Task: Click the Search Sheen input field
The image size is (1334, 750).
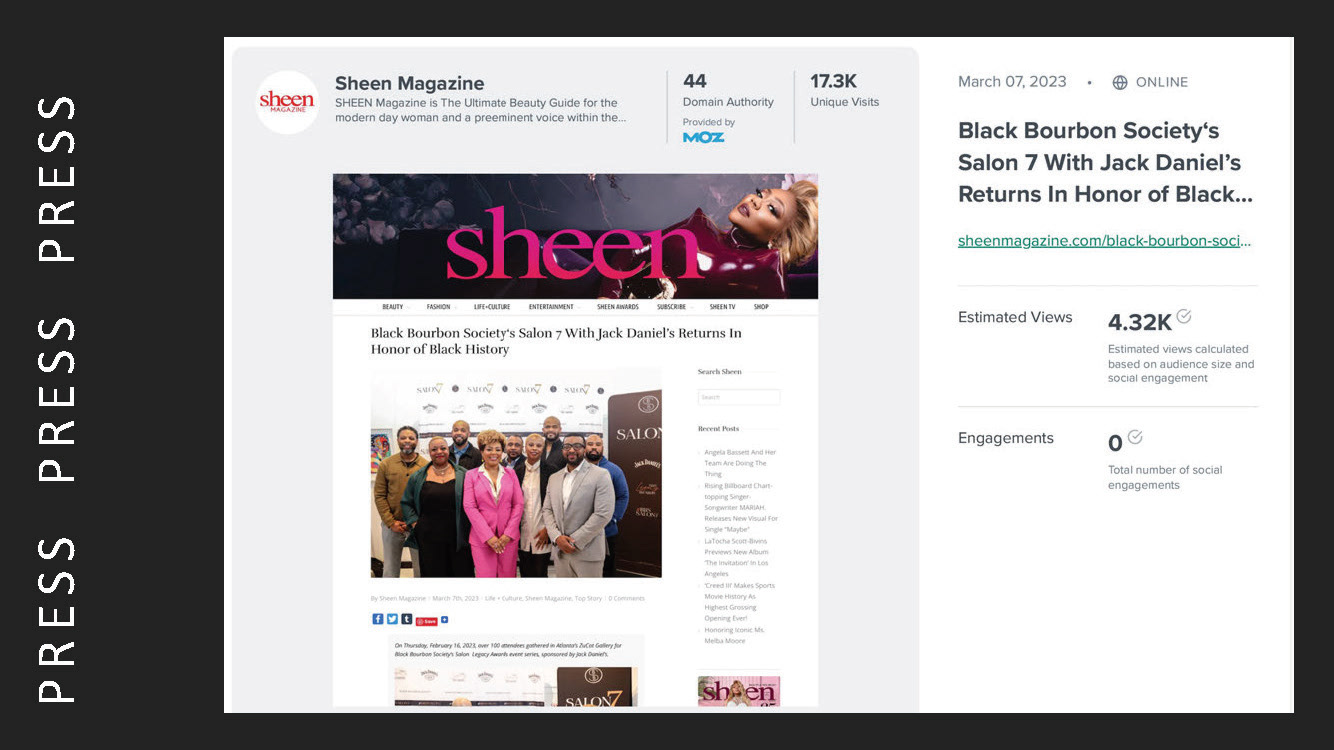Action: point(739,397)
